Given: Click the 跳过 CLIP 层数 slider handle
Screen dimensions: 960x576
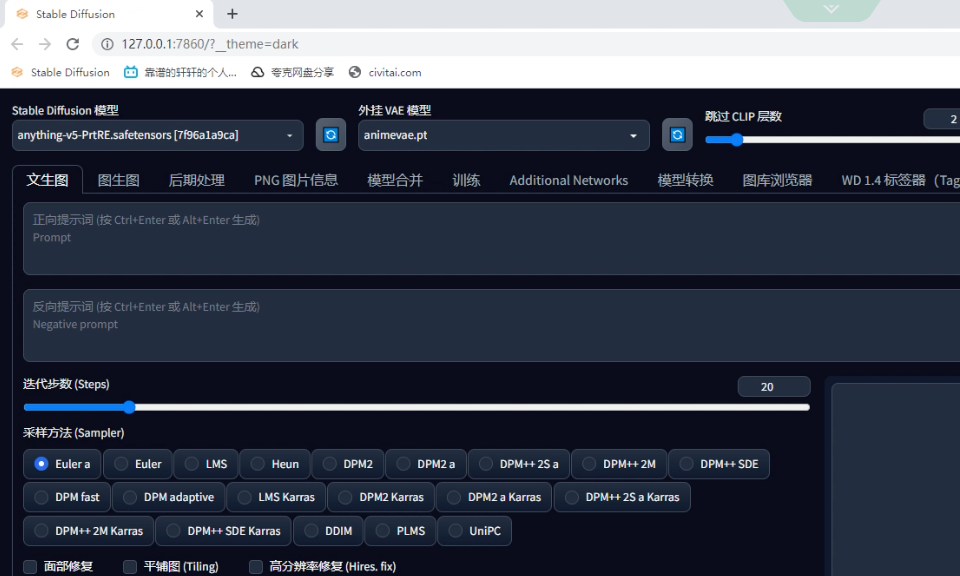Looking at the screenshot, I should (x=737, y=140).
